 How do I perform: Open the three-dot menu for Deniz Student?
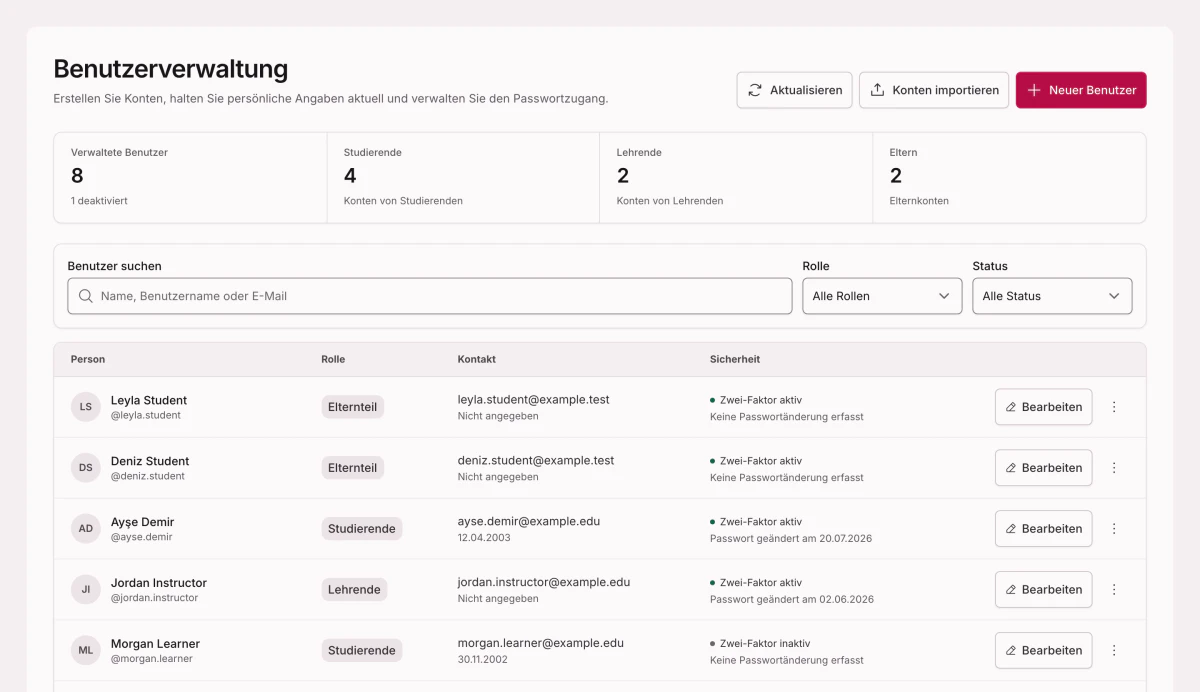1114,468
